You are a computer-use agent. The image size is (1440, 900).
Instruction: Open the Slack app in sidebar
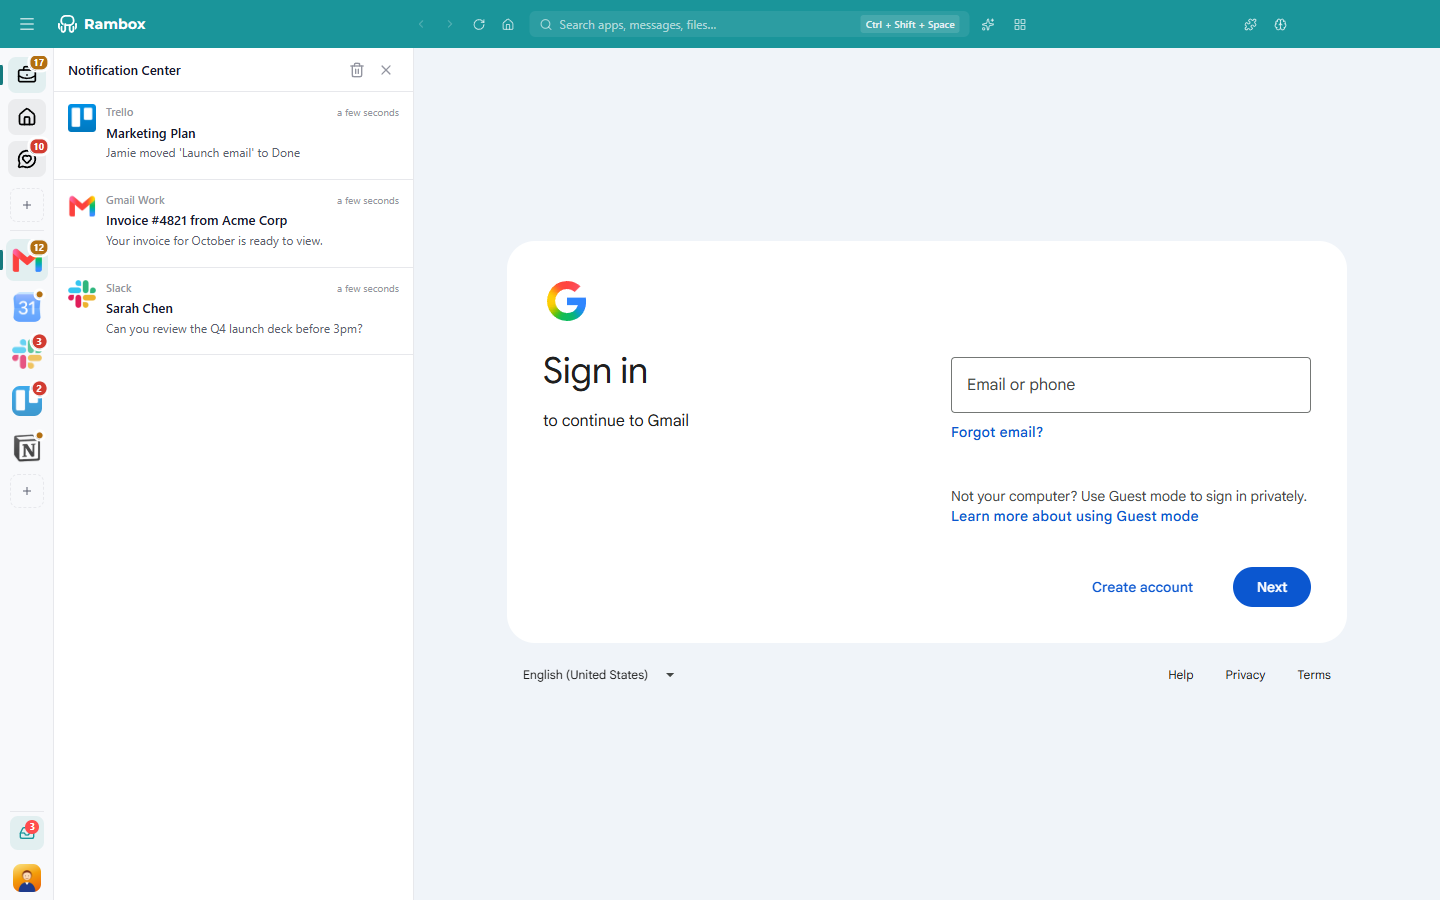[27, 354]
